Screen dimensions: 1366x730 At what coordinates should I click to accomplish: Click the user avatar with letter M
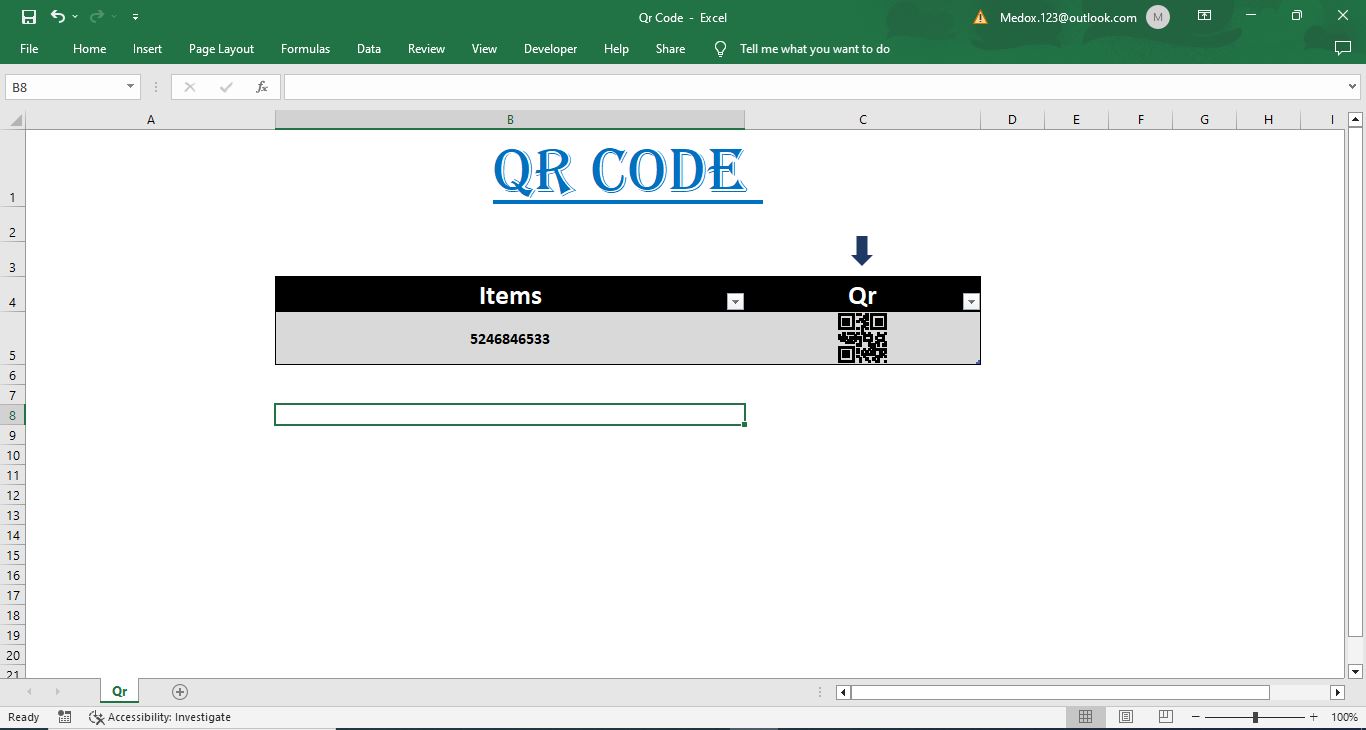point(1158,17)
